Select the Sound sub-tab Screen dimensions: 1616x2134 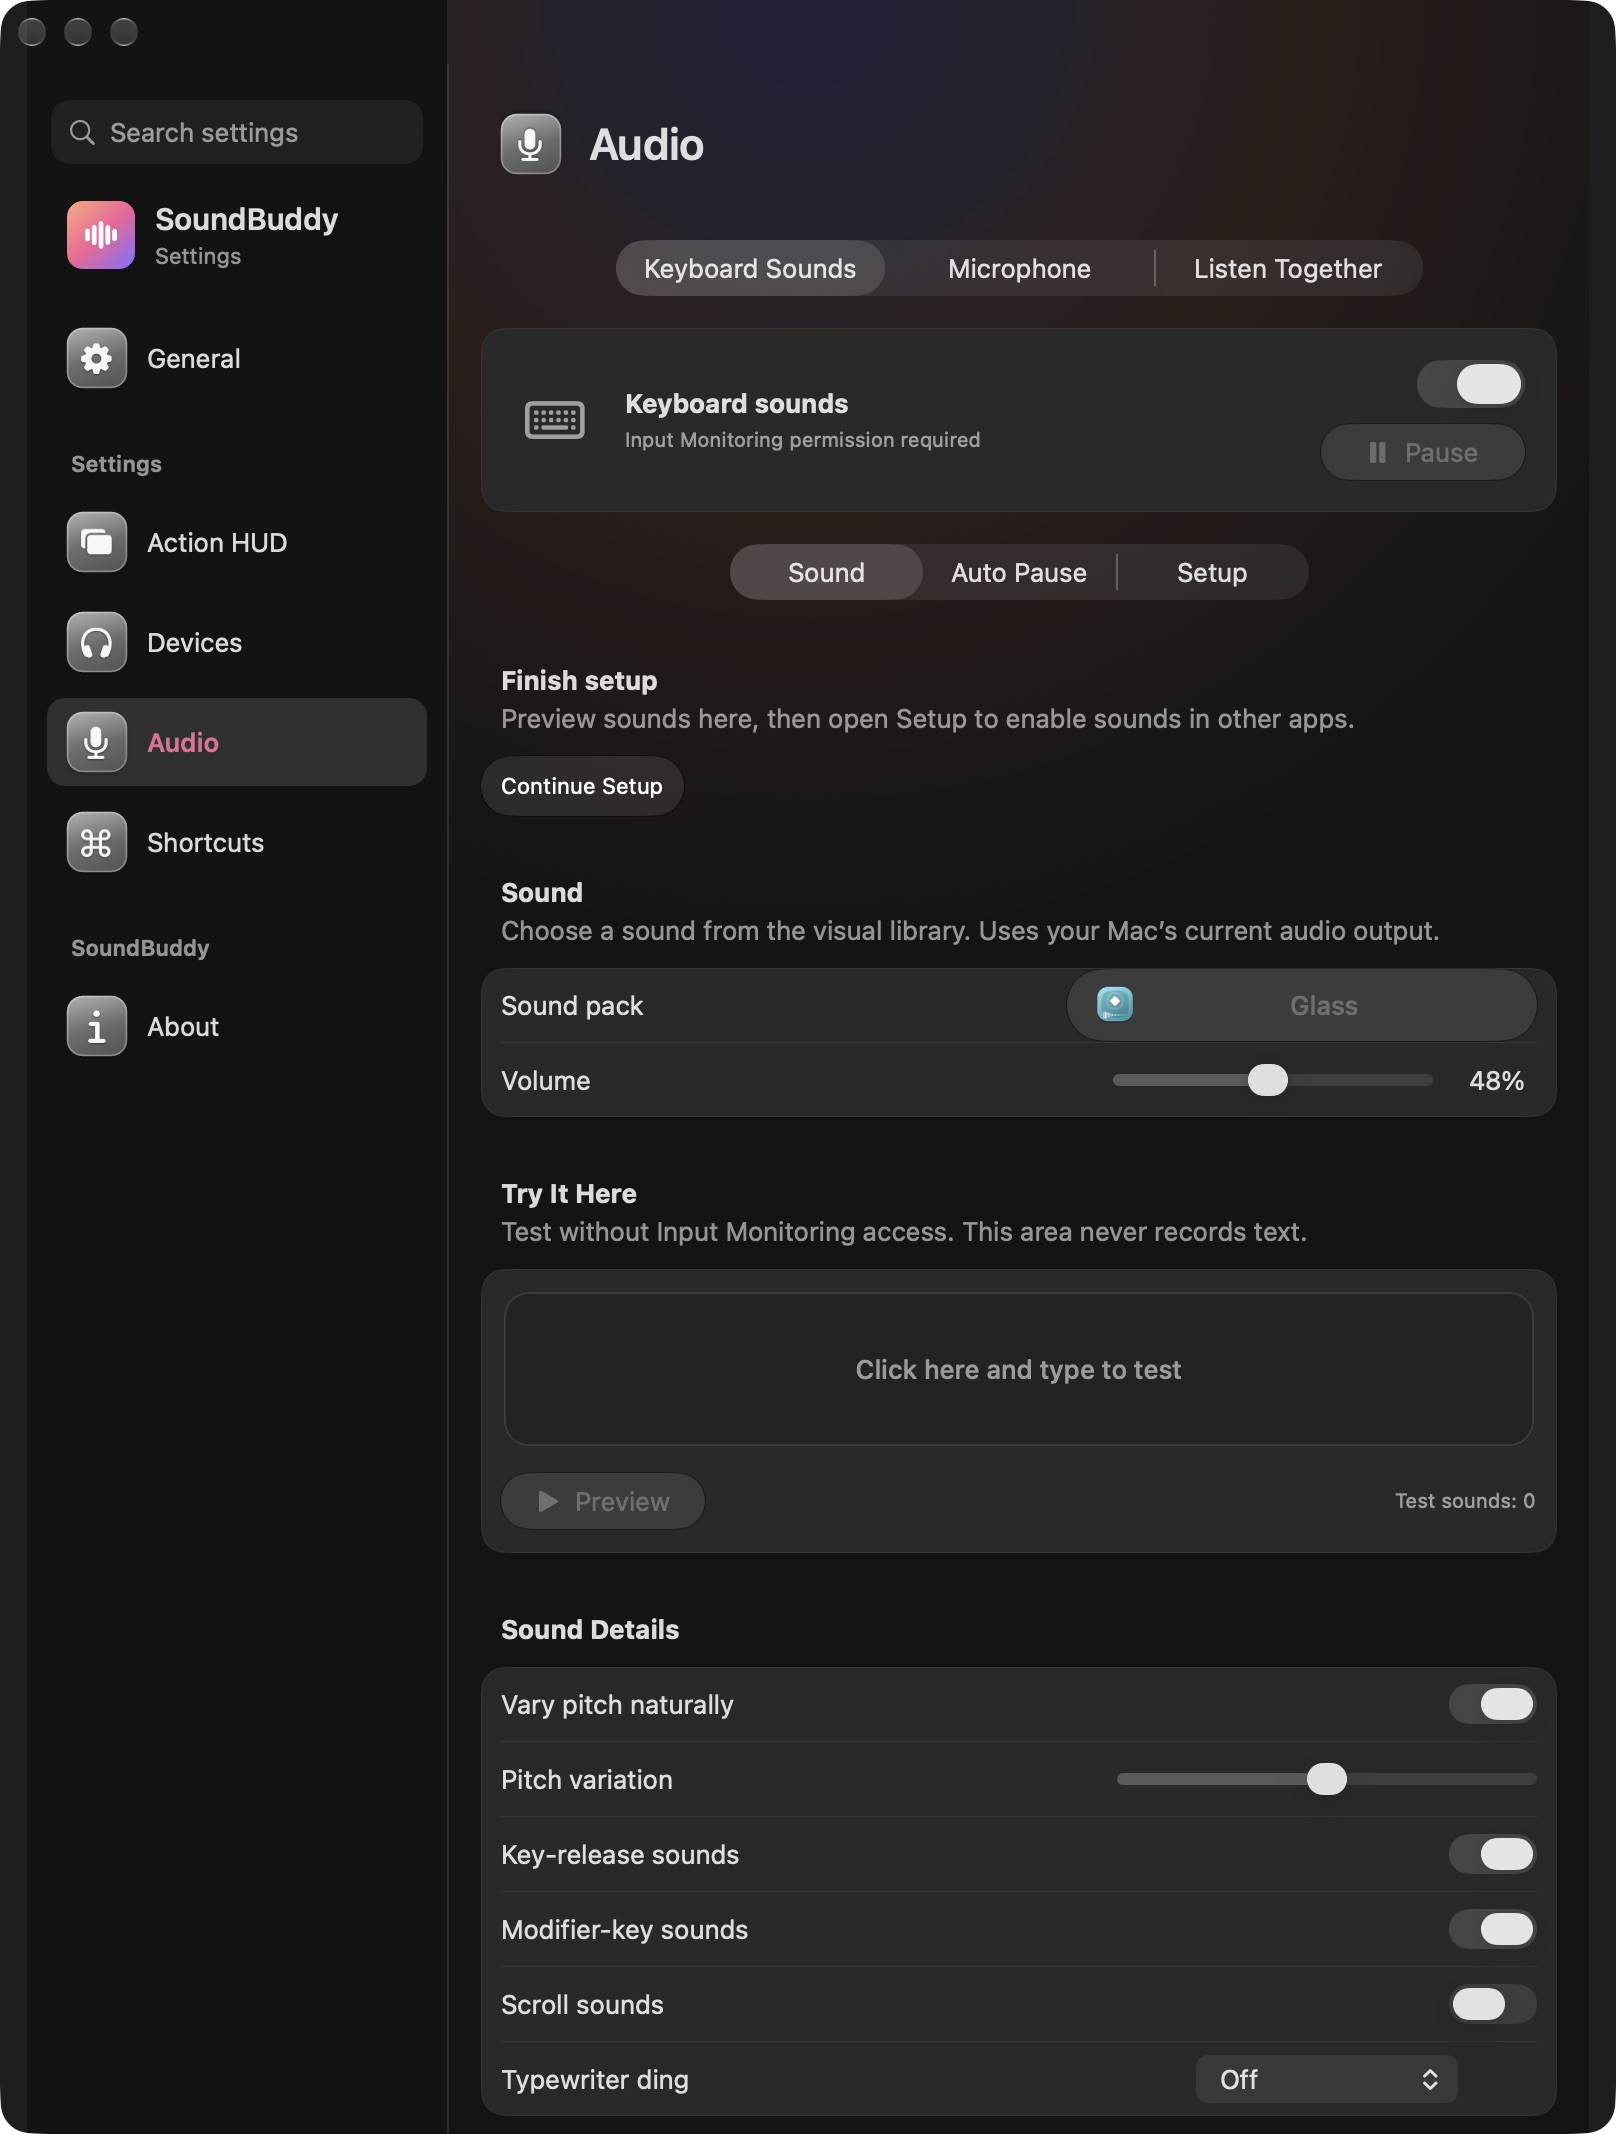click(x=826, y=572)
